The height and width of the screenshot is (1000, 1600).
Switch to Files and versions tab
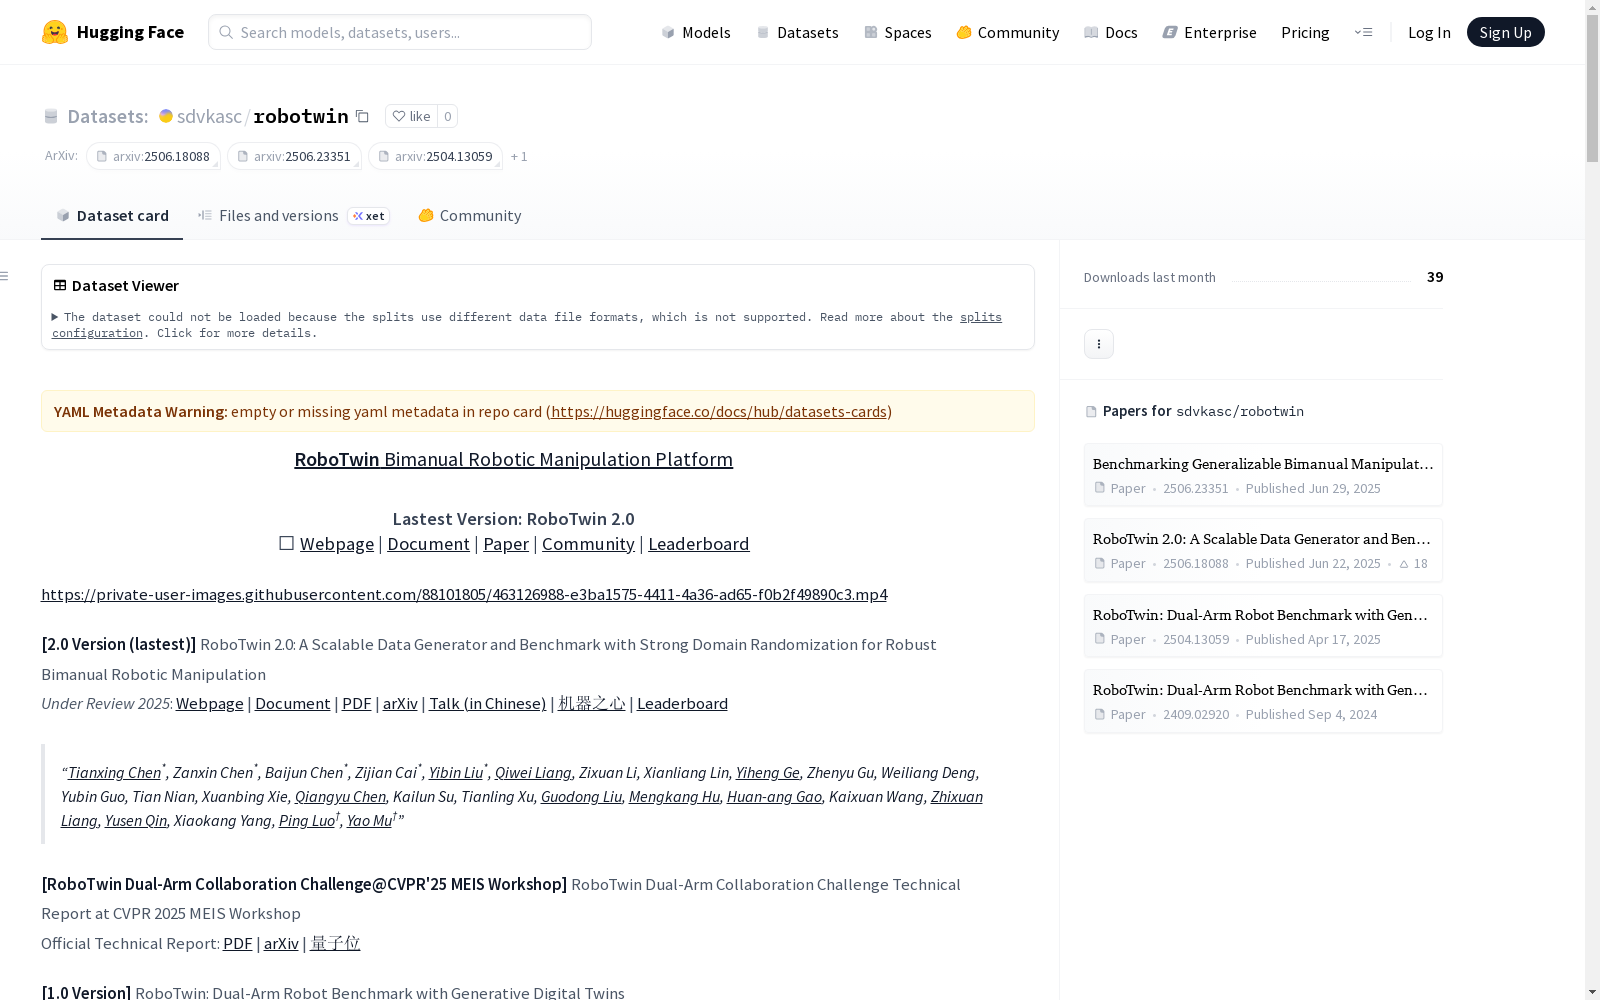[x=293, y=216]
